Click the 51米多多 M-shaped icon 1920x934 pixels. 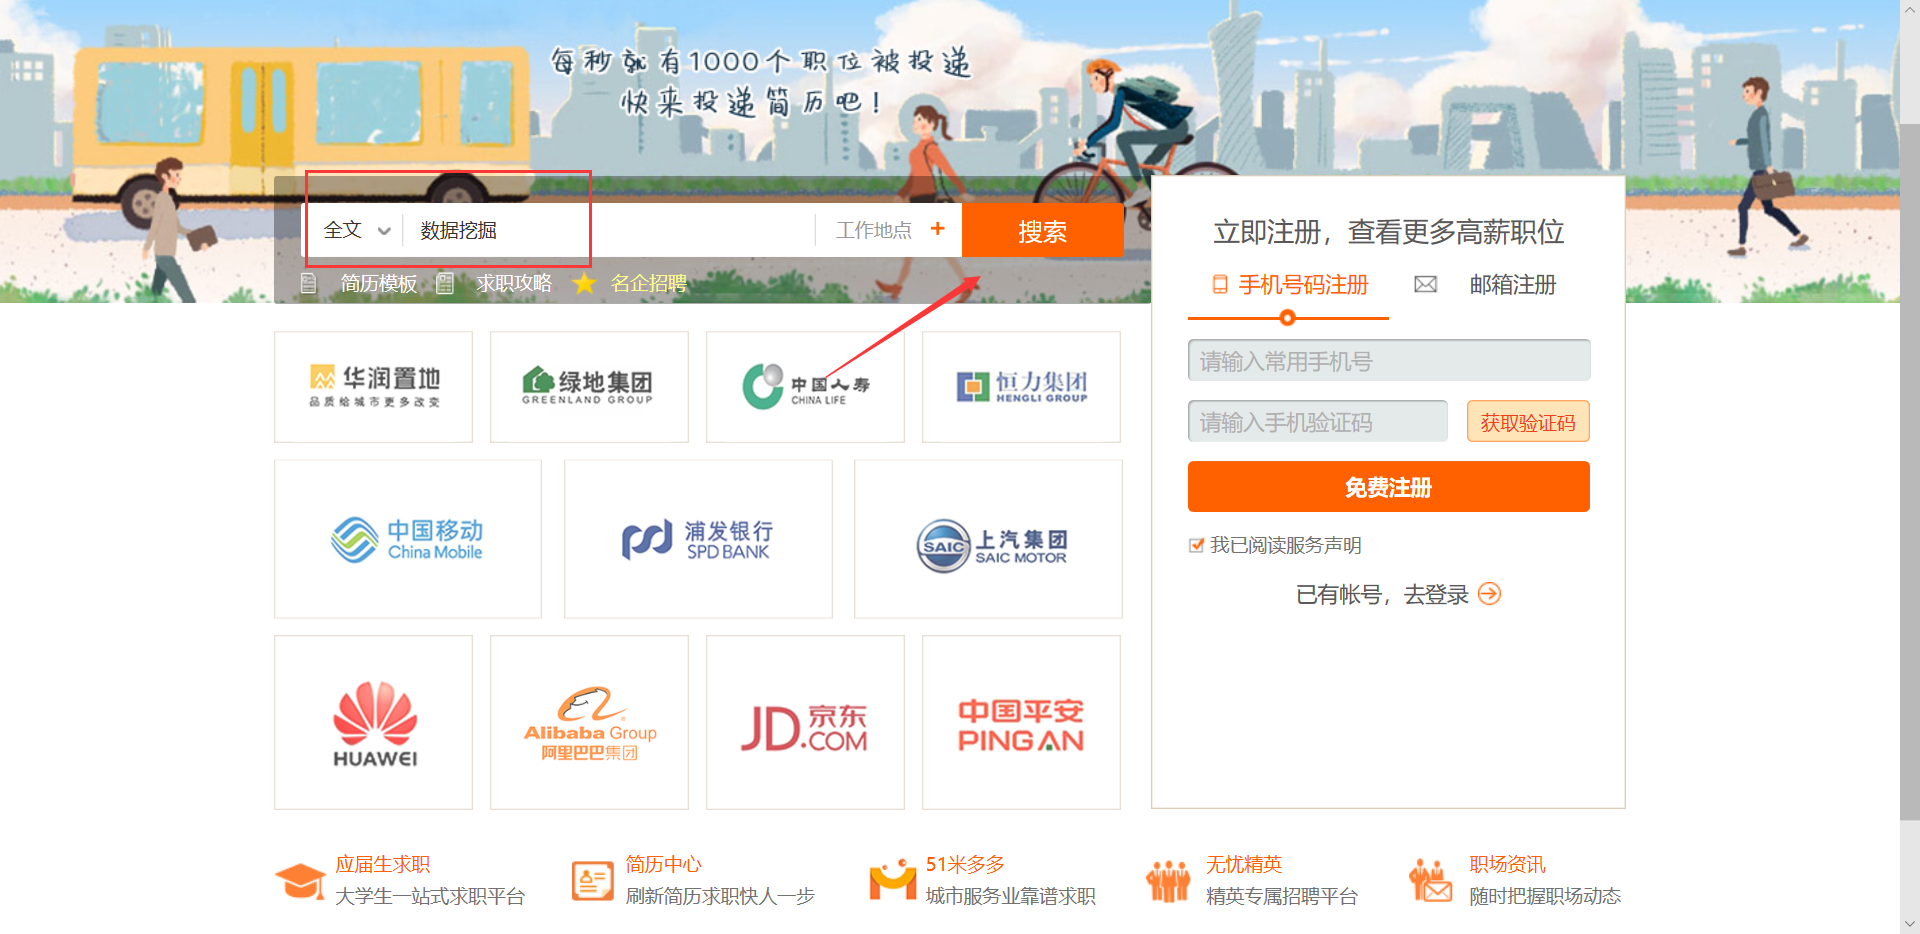[892, 880]
